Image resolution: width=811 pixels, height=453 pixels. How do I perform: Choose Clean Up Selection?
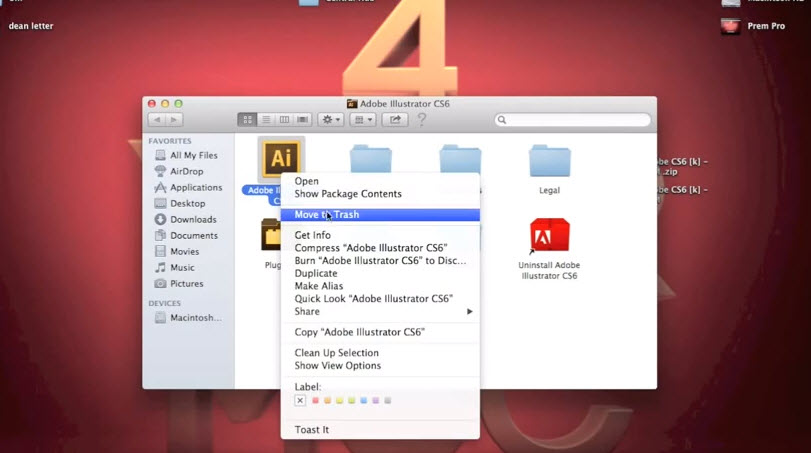tap(380, 353)
